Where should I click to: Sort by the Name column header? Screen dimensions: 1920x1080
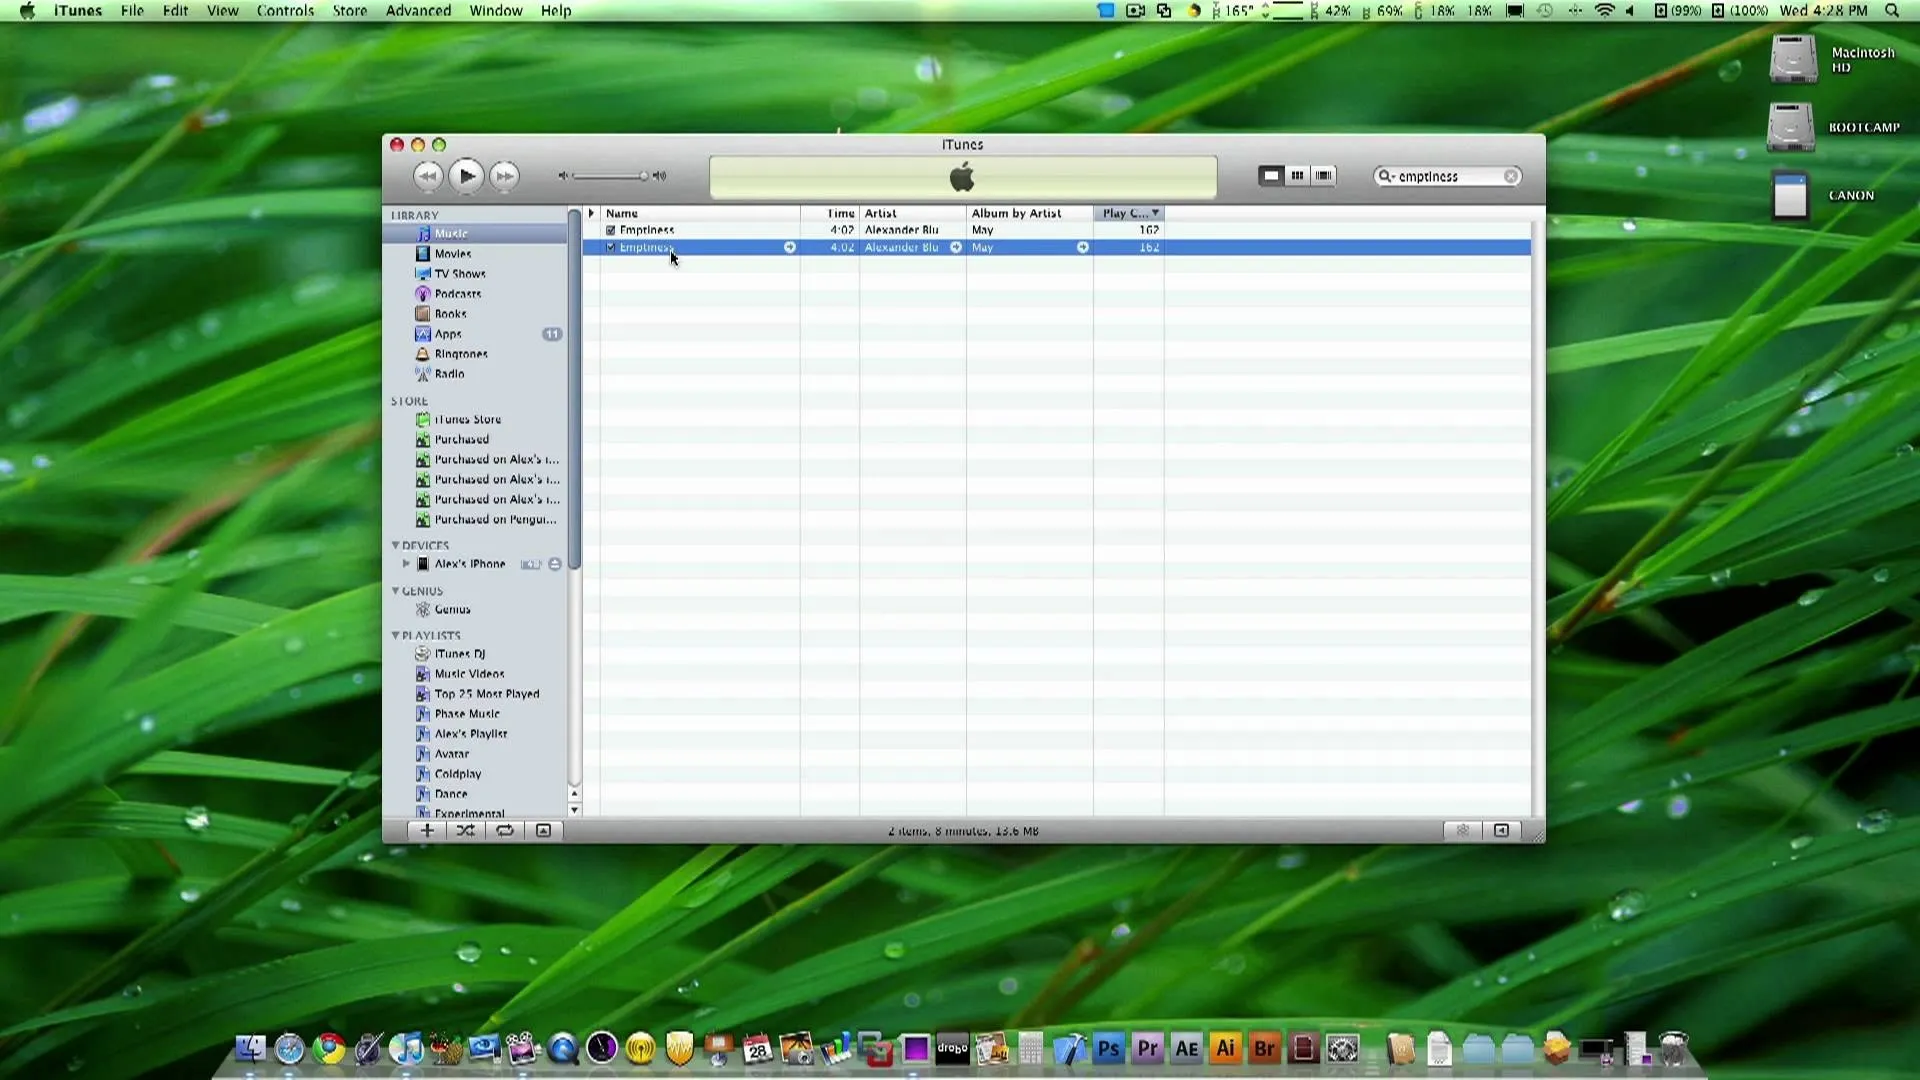(700, 213)
